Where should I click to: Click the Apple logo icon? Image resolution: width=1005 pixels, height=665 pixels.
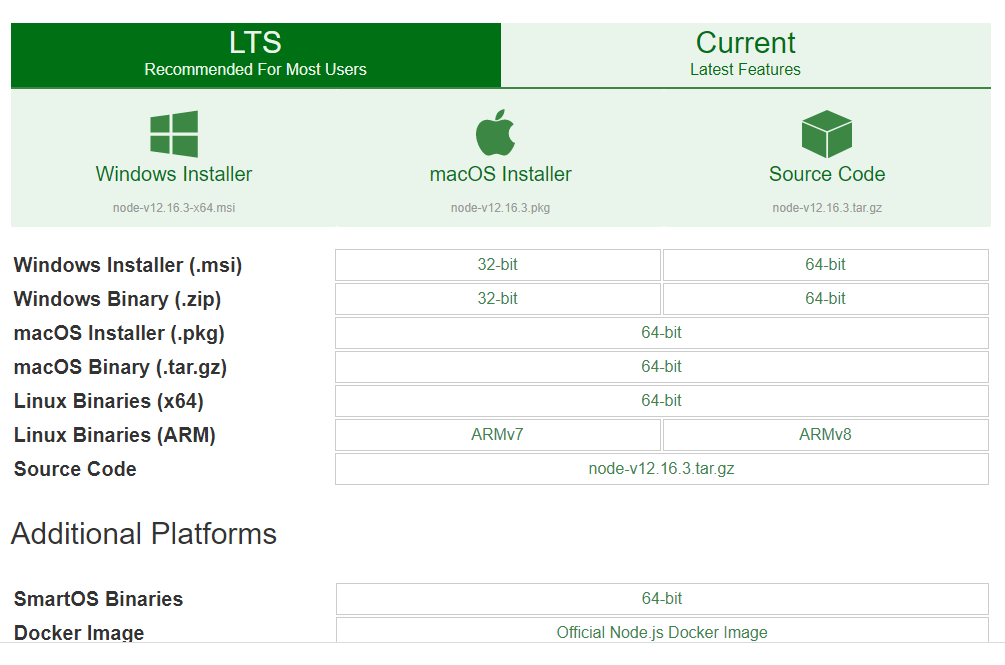[495, 134]
